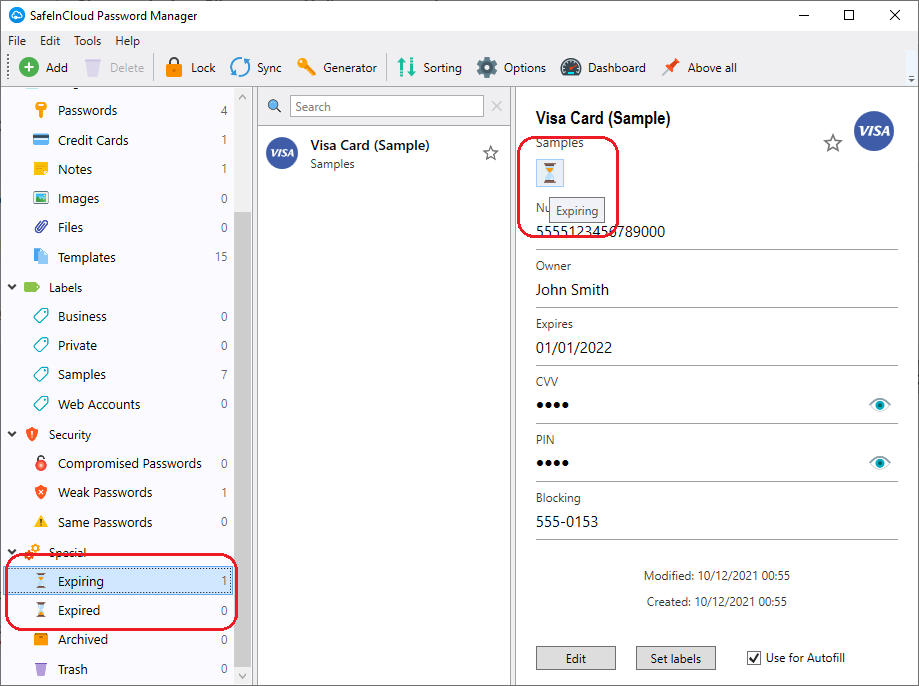Click the Compromised Passwords lock icon
The height and width of the screenshot is (686, 919).
41,463
